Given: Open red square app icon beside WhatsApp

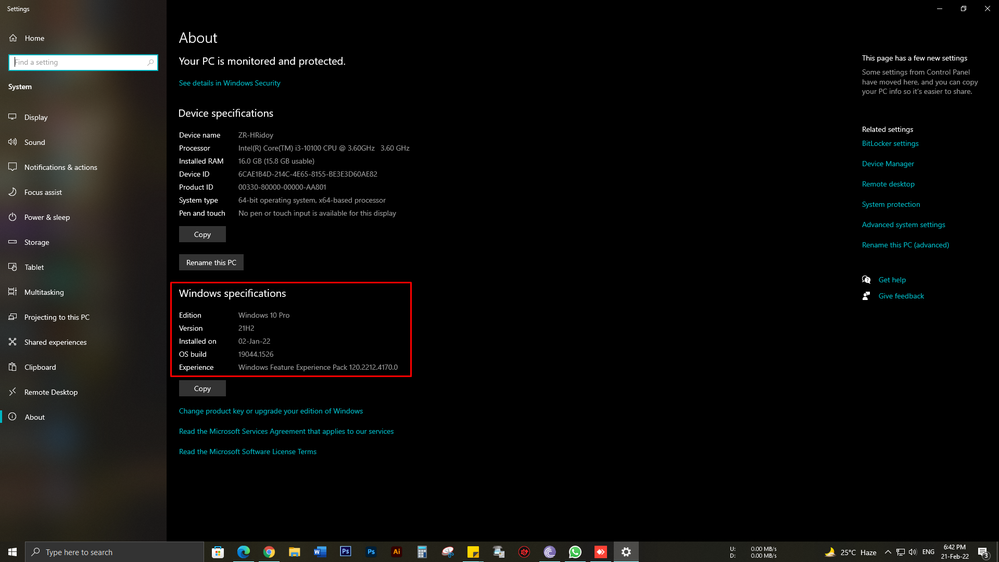Looking at the screenshot, I should coord(600,552).
